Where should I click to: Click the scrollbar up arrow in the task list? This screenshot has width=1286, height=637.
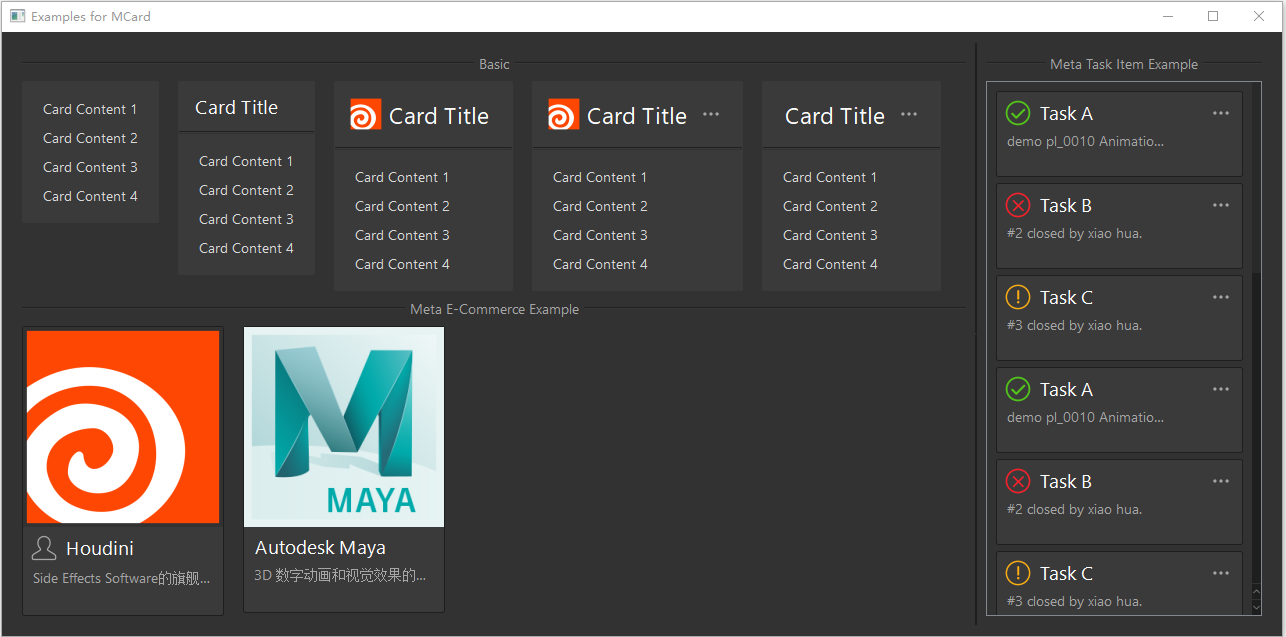(x=1257, y=593)
